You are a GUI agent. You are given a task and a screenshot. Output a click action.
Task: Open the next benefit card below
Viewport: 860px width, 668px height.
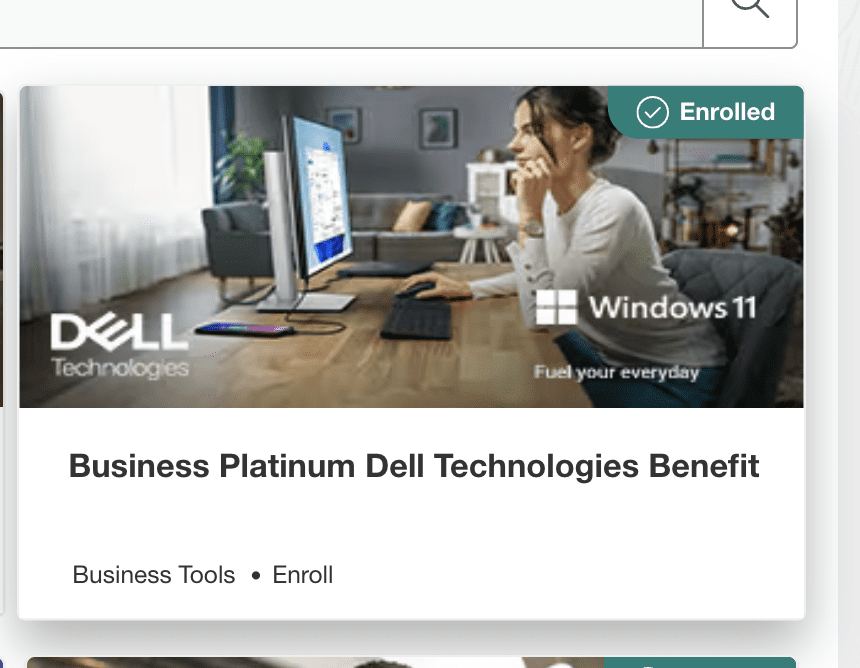tap(411, 663)
